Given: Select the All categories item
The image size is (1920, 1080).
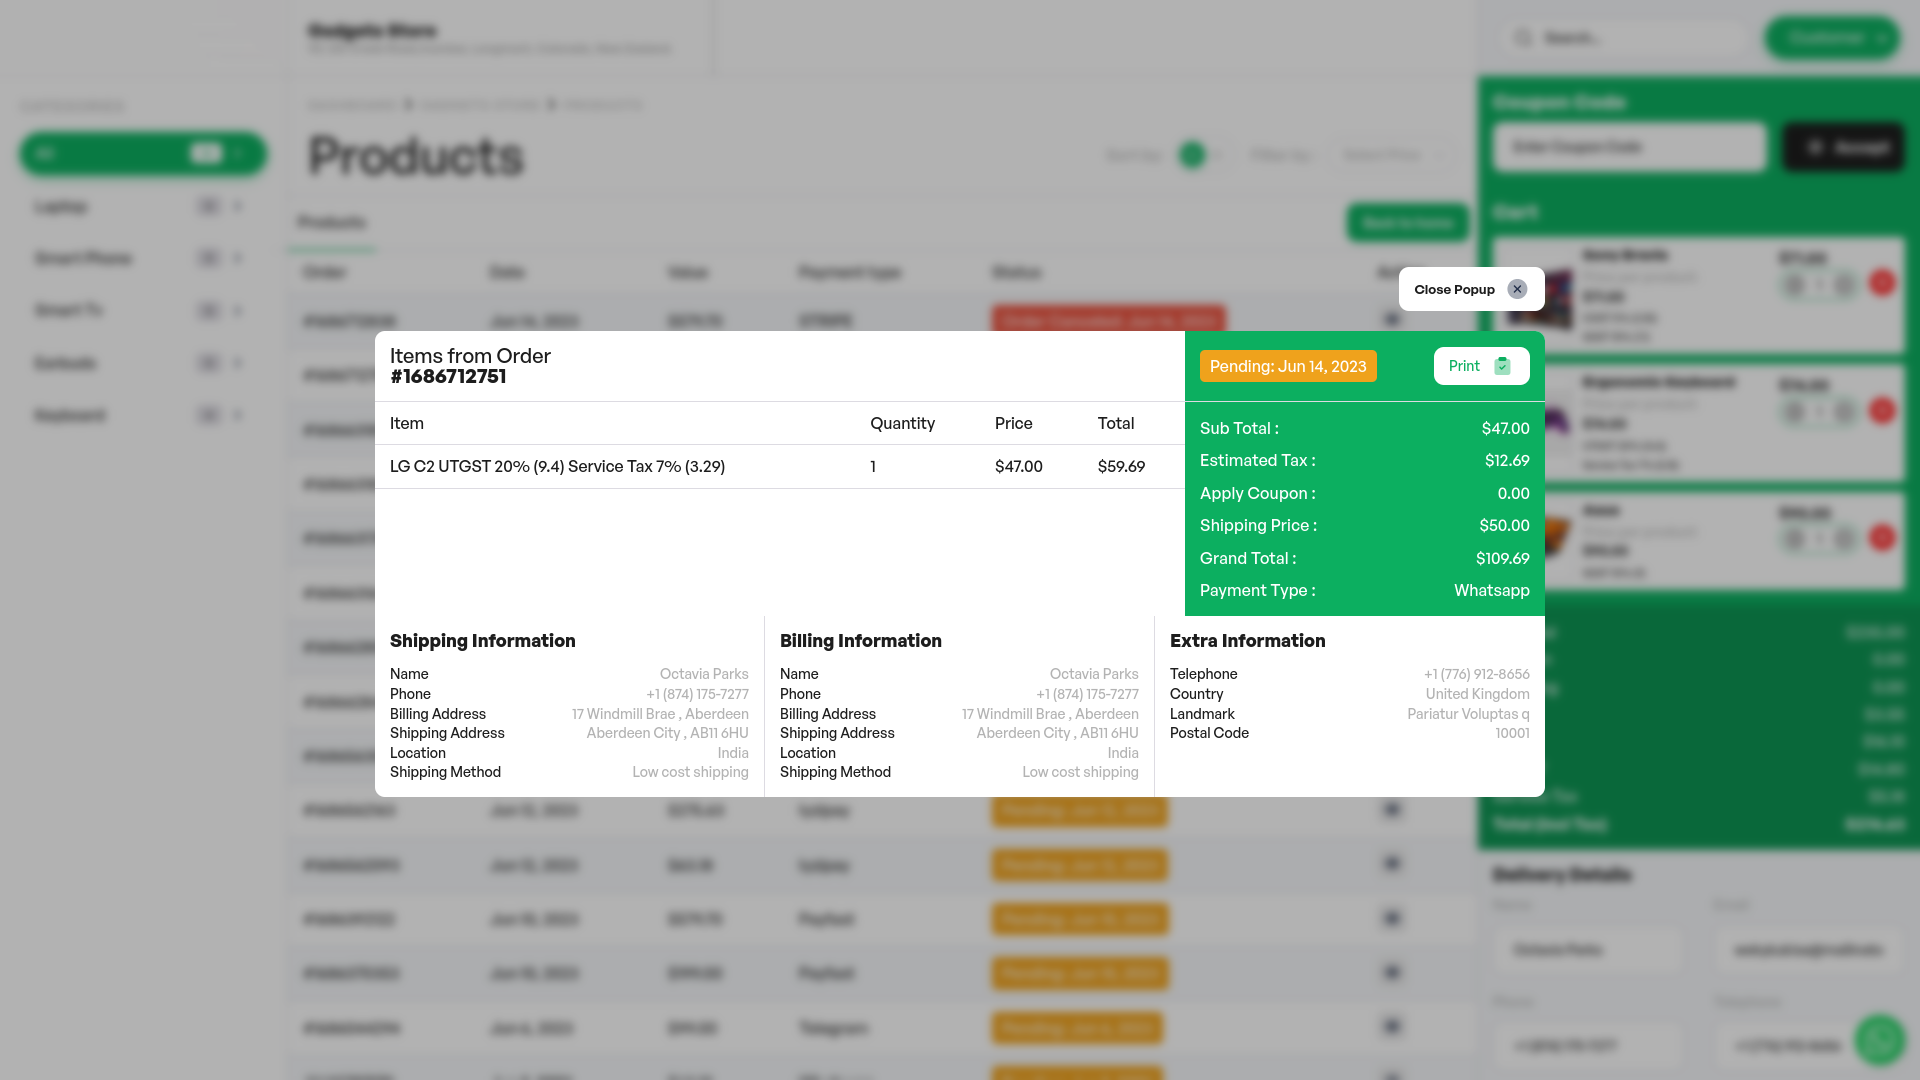Looking at the screenshot, I should click(143, 153).
